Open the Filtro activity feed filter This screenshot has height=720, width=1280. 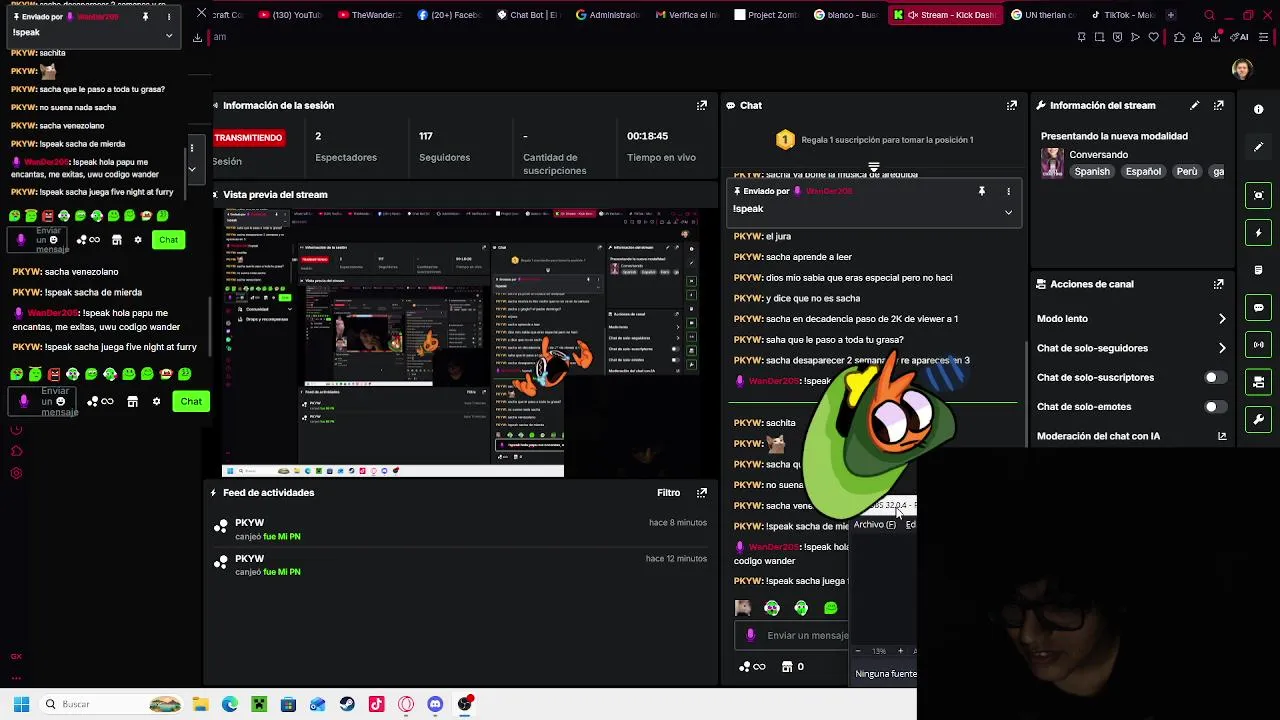pyautogui.click(x=668, y=492)
